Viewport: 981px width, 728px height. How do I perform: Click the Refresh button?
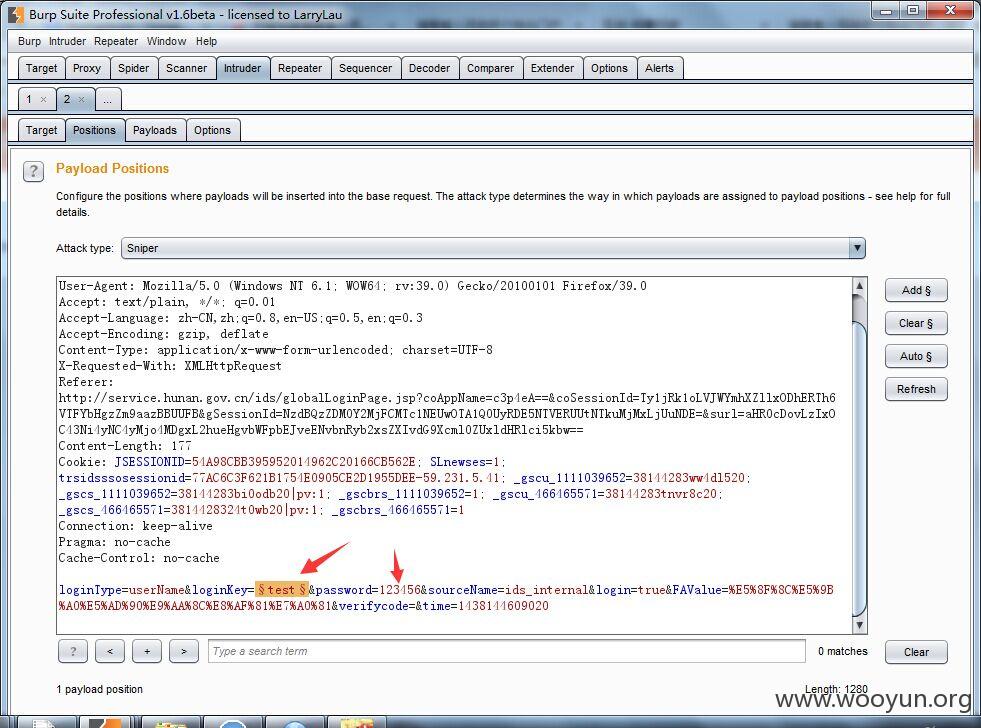pyautogui.click(x=916, y=389)
